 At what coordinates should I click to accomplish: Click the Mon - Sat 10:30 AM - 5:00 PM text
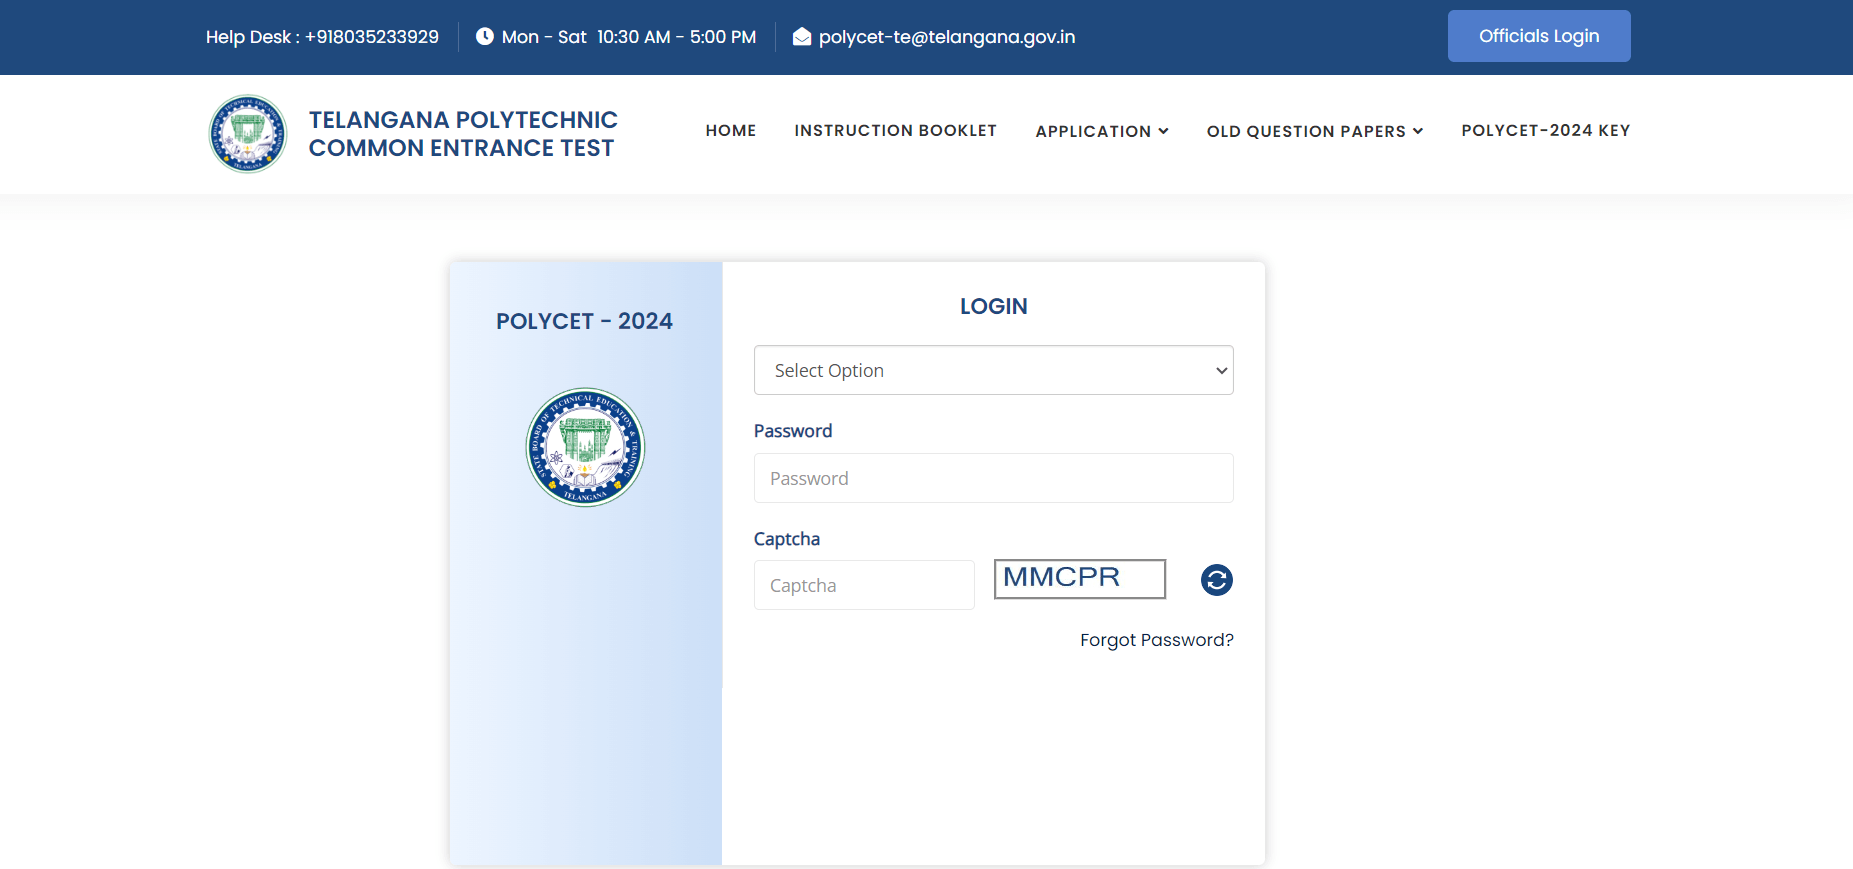point(629,37)
